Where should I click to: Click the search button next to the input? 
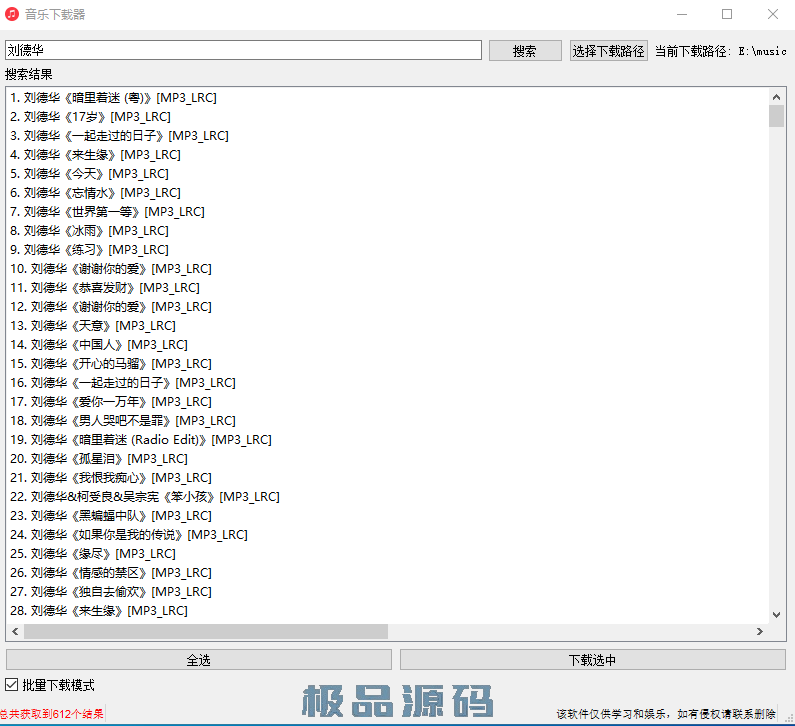pos(525,51)
